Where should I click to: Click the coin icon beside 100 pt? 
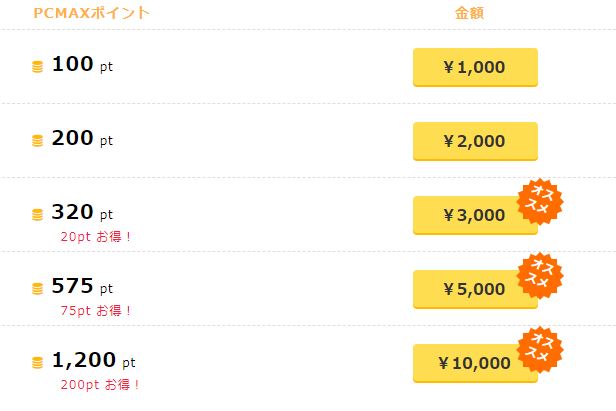click(x=38, y=67)
